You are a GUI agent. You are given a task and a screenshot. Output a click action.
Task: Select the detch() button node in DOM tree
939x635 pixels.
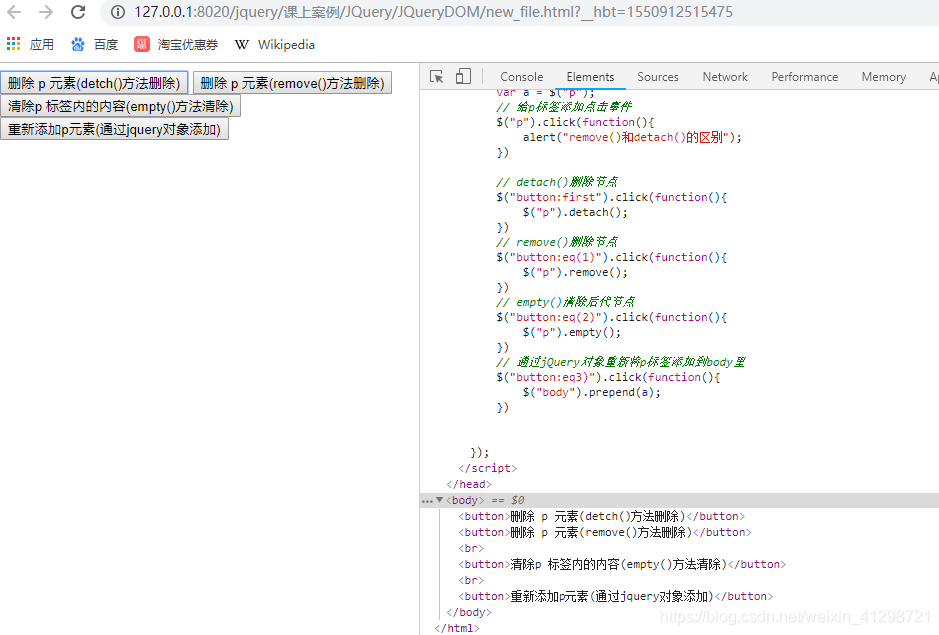pos(601,516)
